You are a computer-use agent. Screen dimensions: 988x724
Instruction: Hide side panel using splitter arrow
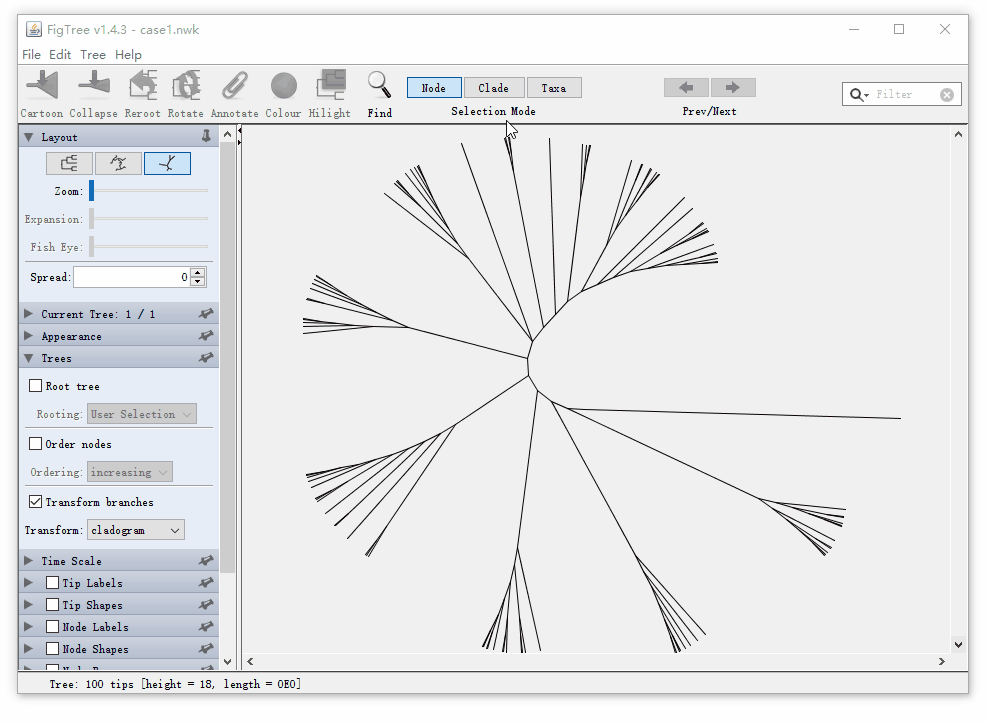(x=239, y=132)
